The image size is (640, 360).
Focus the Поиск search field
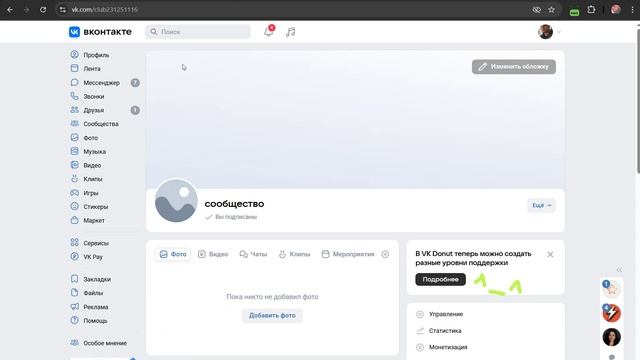point(198,32)
